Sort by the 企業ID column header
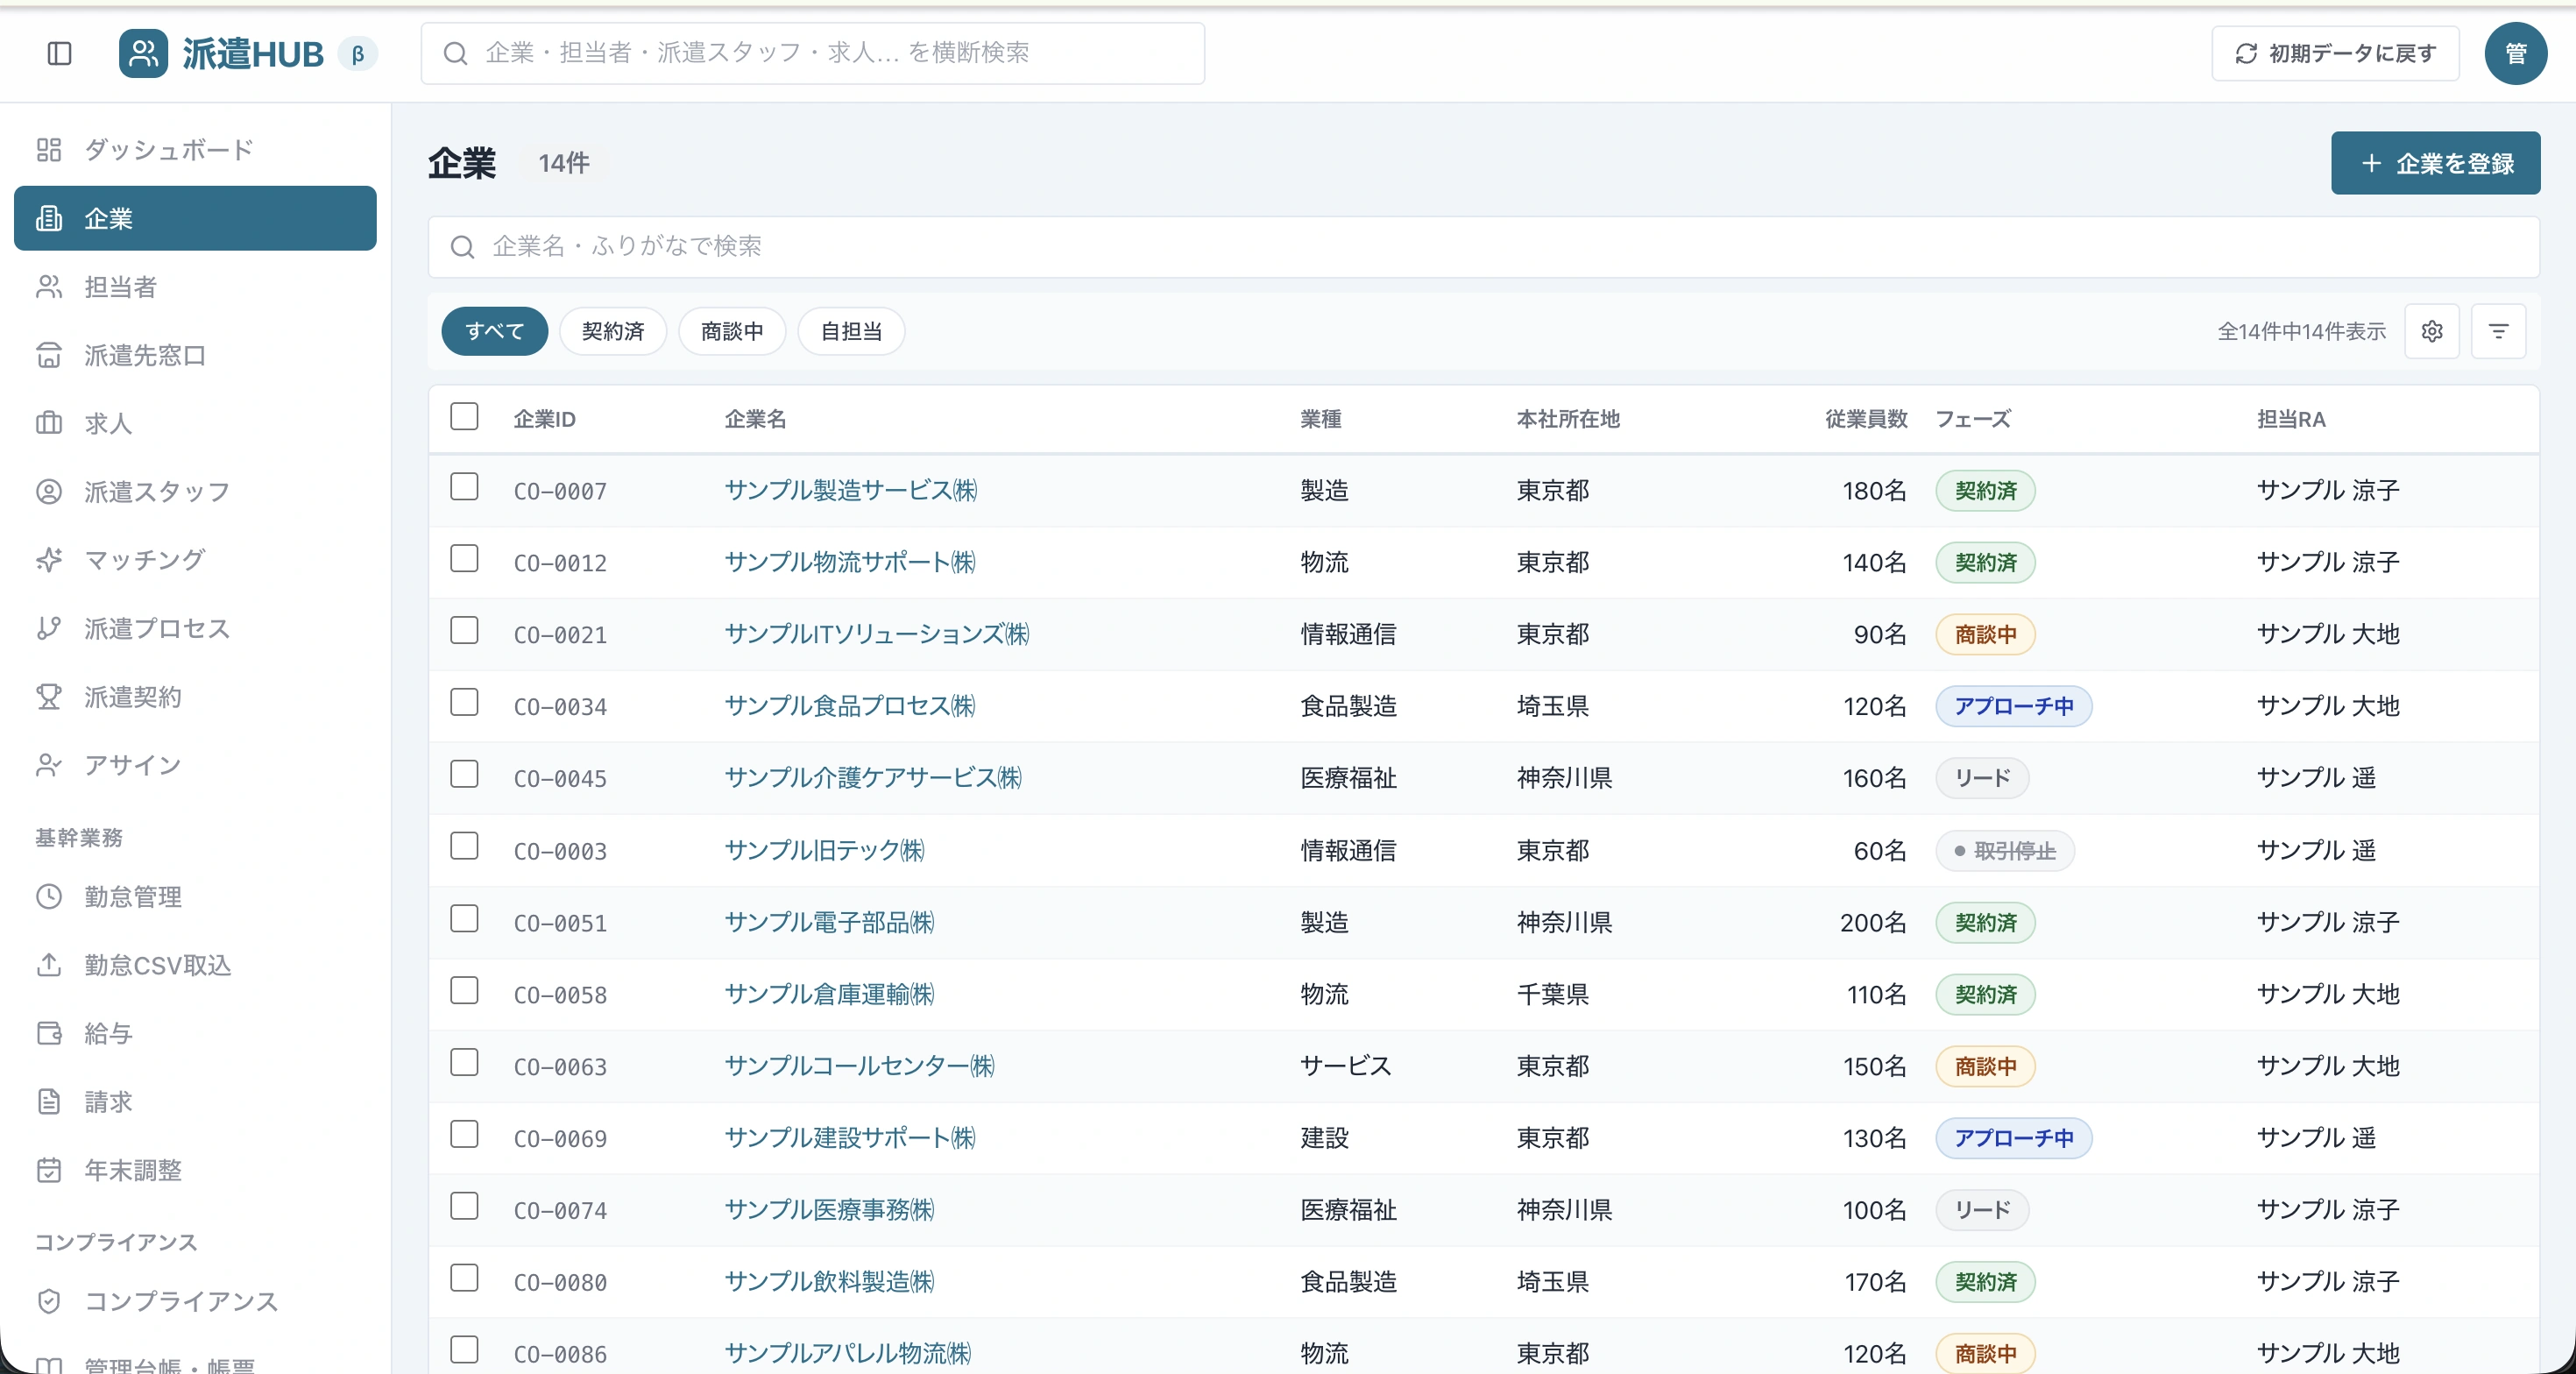Image resolution: width=2576 pixels, height=1374 pixels. [544, 419]
